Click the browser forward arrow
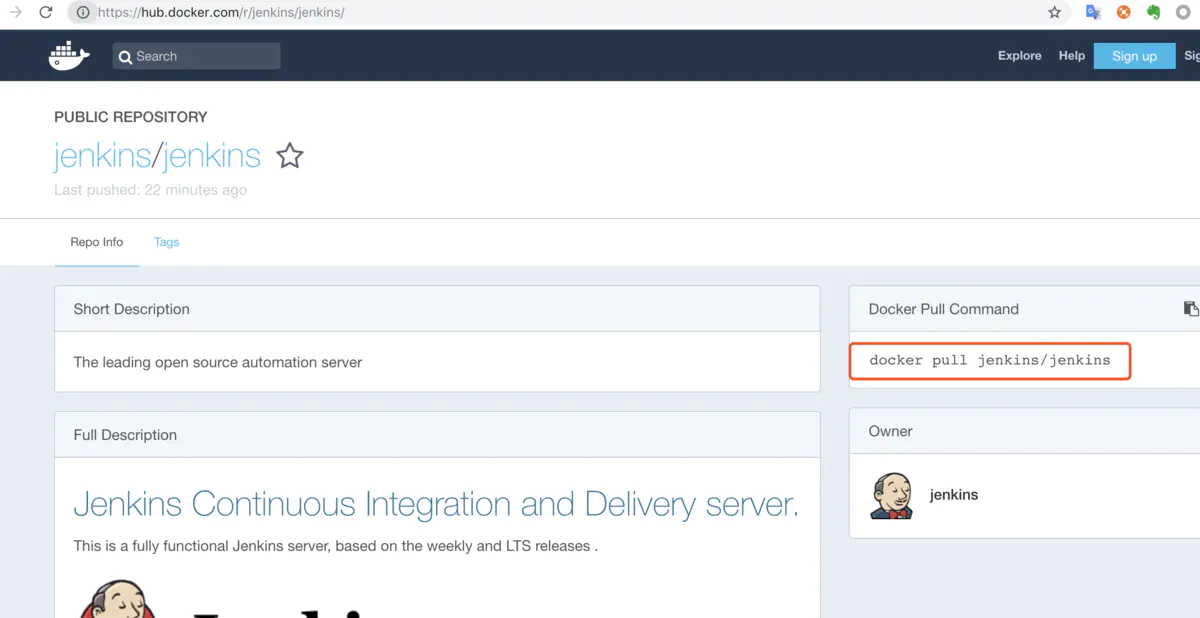1200x618 pixels. point(15,13)
